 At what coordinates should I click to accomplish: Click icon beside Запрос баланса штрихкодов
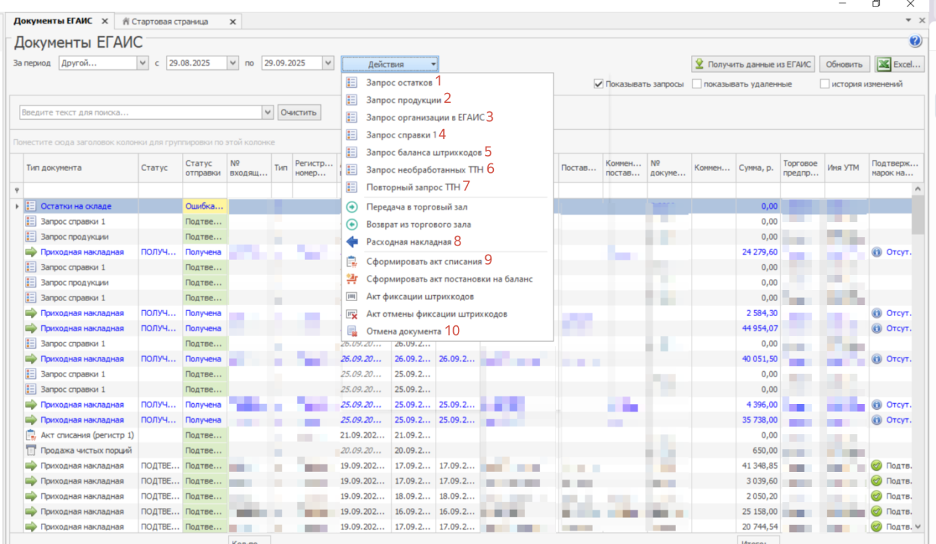click(352, 152)
